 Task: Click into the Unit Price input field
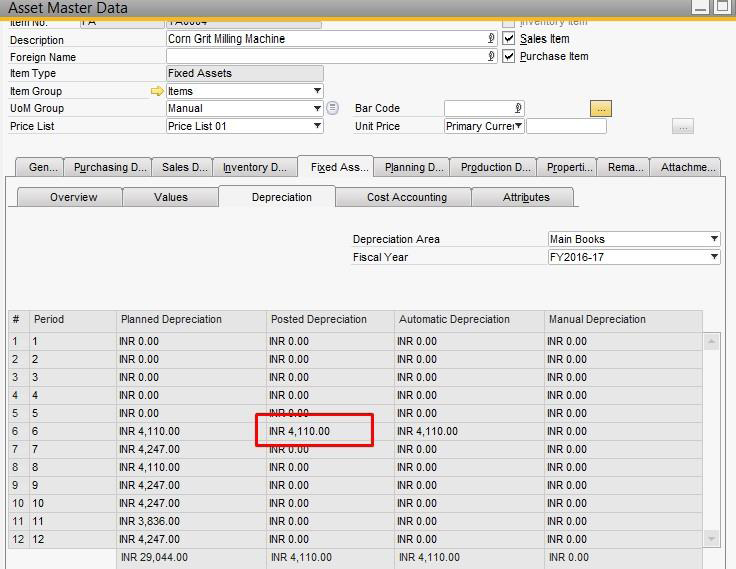click(566, 126)
